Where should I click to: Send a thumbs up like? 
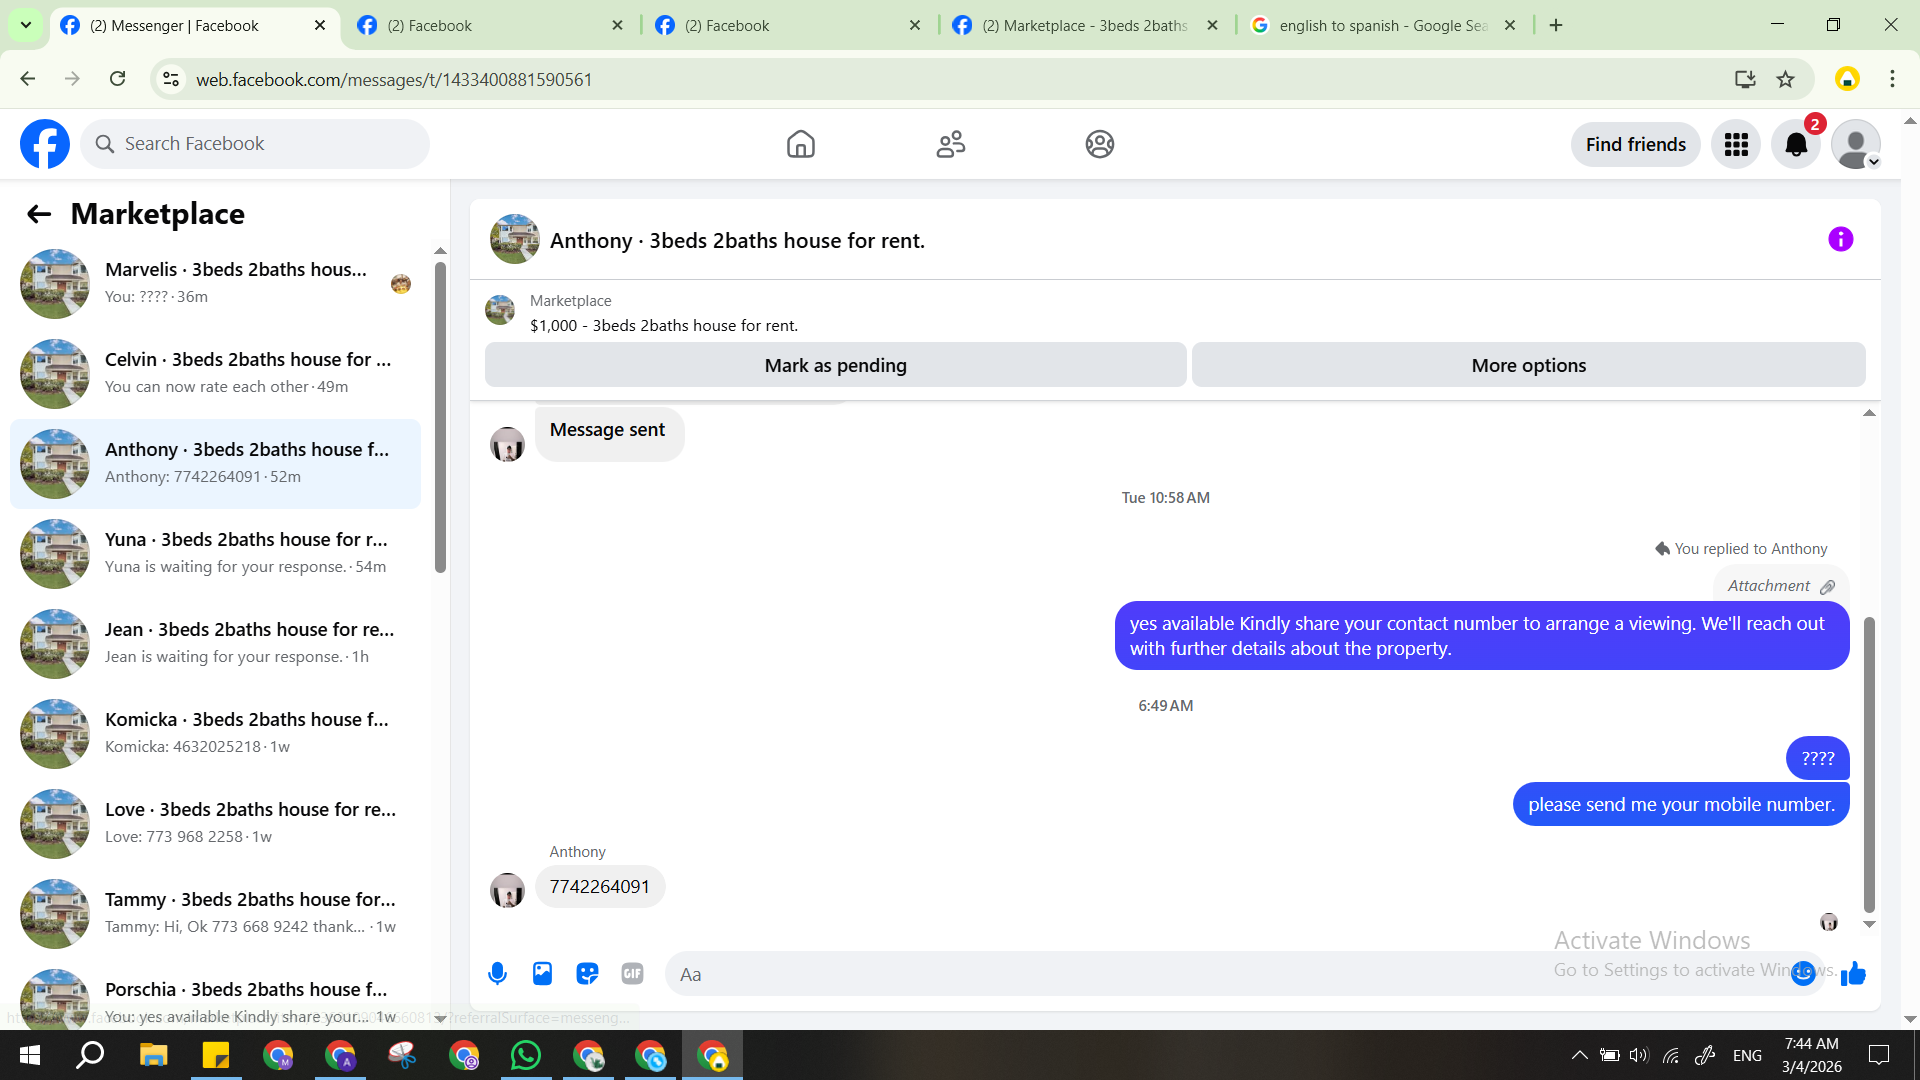(x=1853, y=973)
